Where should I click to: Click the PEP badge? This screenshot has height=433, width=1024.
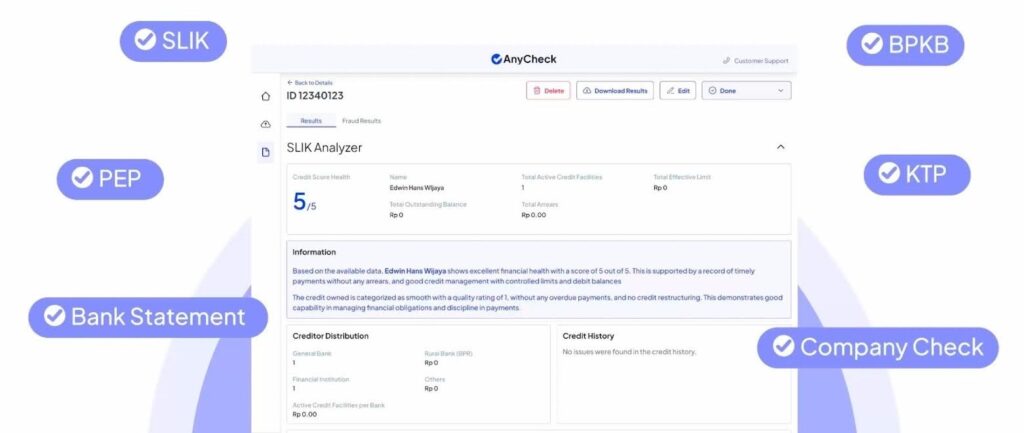click(x=110, y=179)
